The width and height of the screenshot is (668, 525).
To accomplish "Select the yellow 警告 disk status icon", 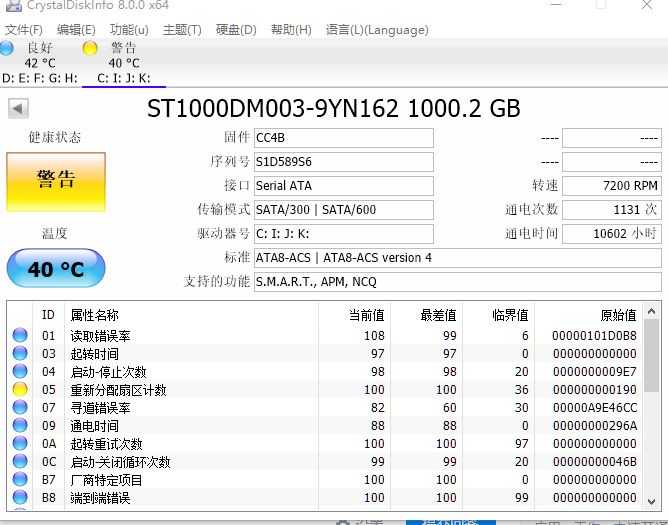I will 90,48.
